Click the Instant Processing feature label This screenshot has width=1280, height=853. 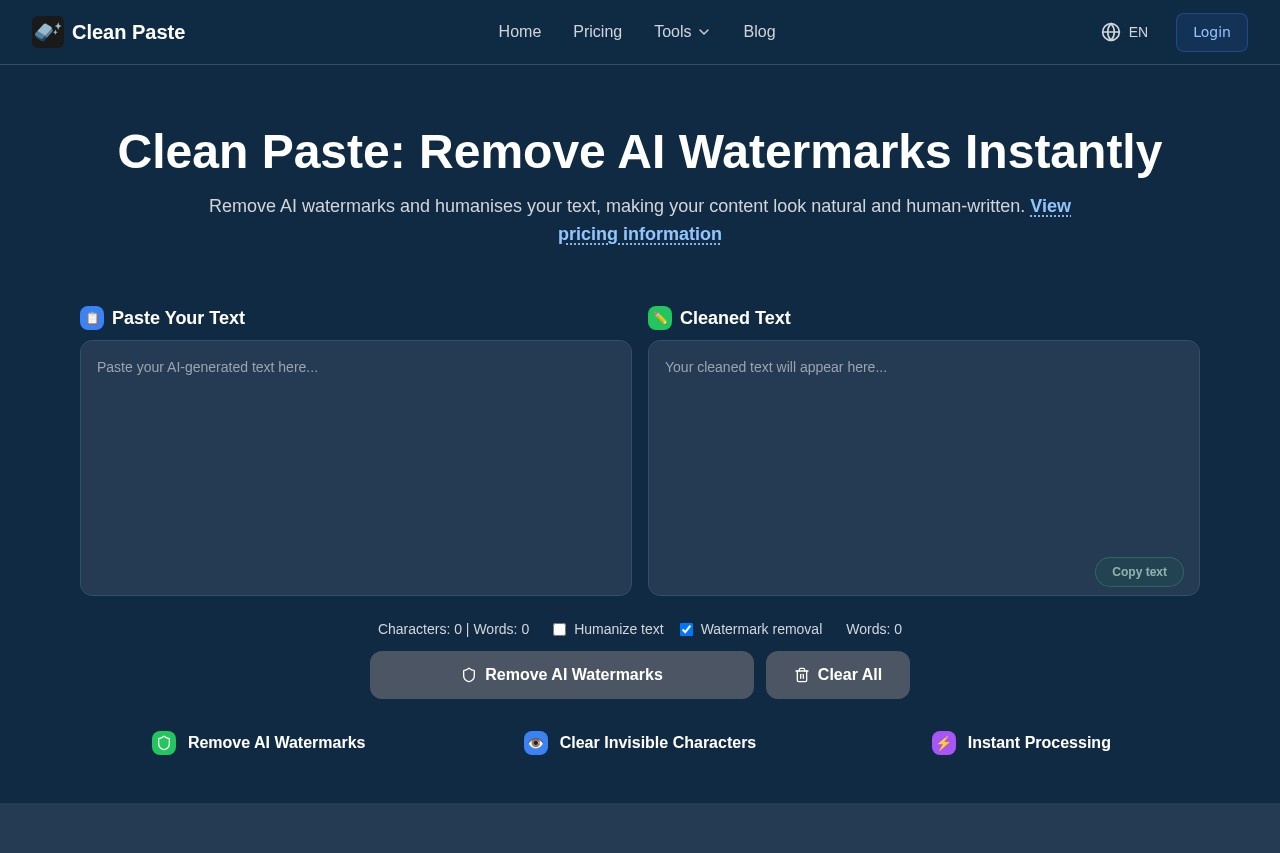[1039, 743]
